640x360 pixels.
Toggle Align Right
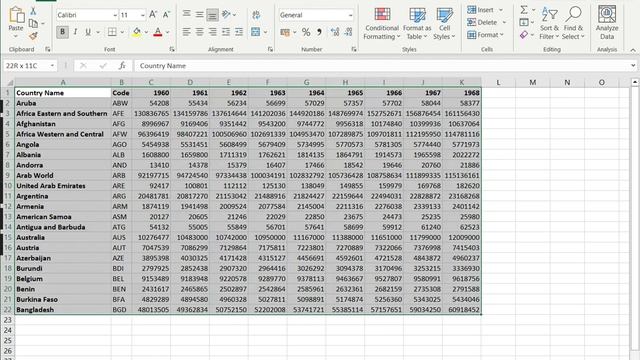(212, 32)
